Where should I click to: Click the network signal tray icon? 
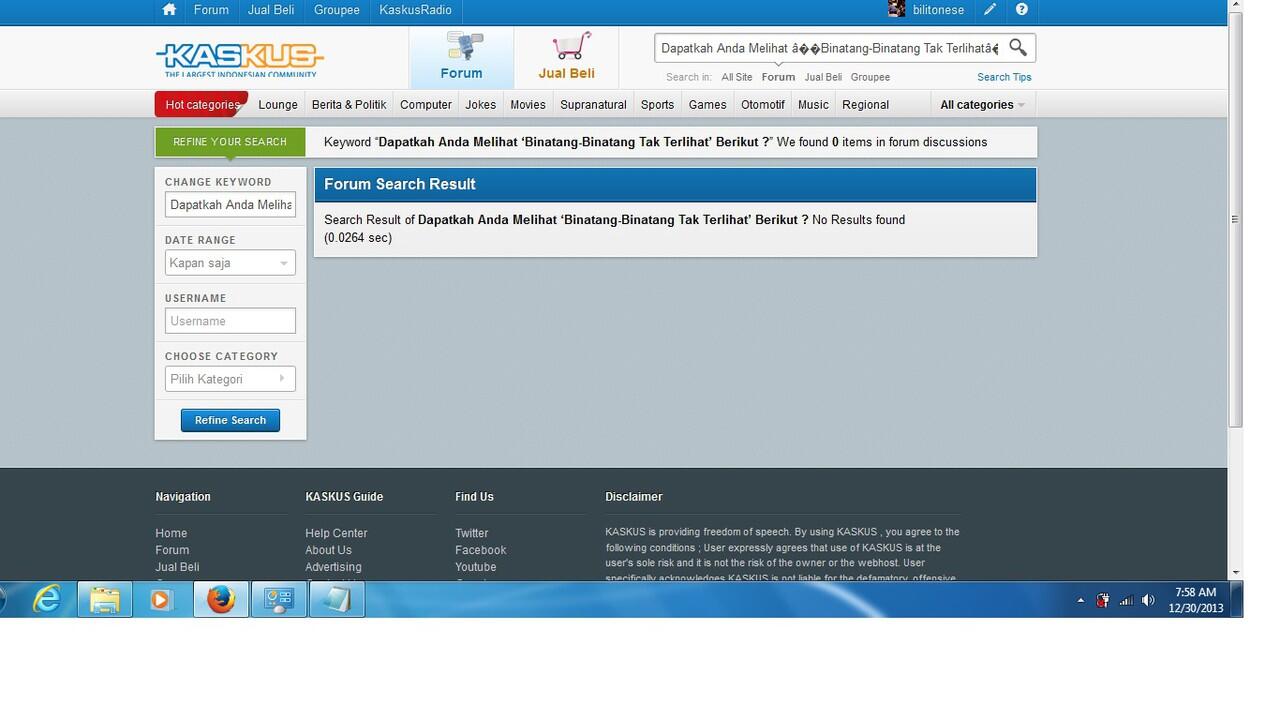coord(1126,601)
